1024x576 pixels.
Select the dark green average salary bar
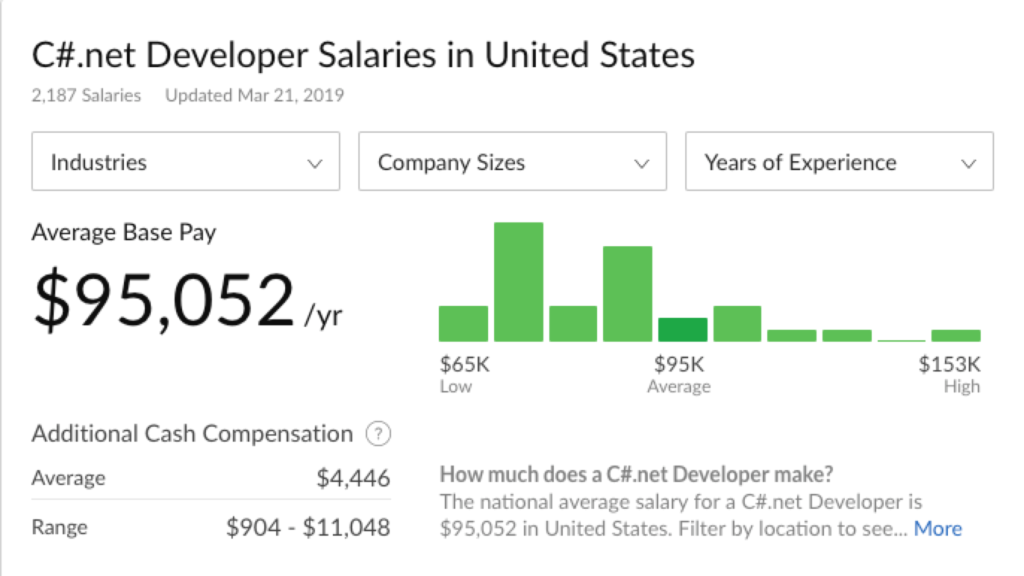click(x=682, y=330)
